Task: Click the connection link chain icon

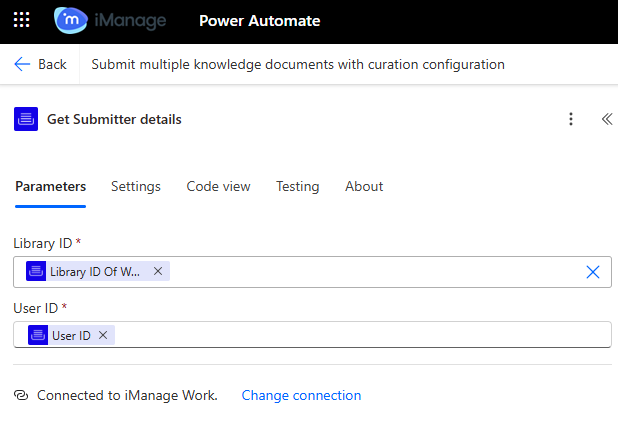Action: pos(21,395)
